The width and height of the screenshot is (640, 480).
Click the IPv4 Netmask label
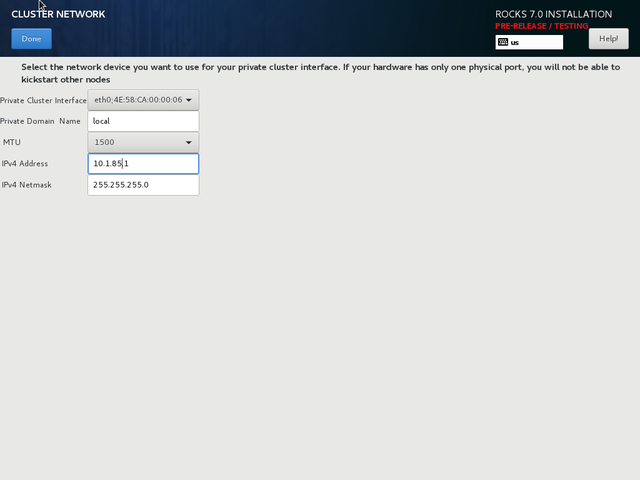pos(27,185)
